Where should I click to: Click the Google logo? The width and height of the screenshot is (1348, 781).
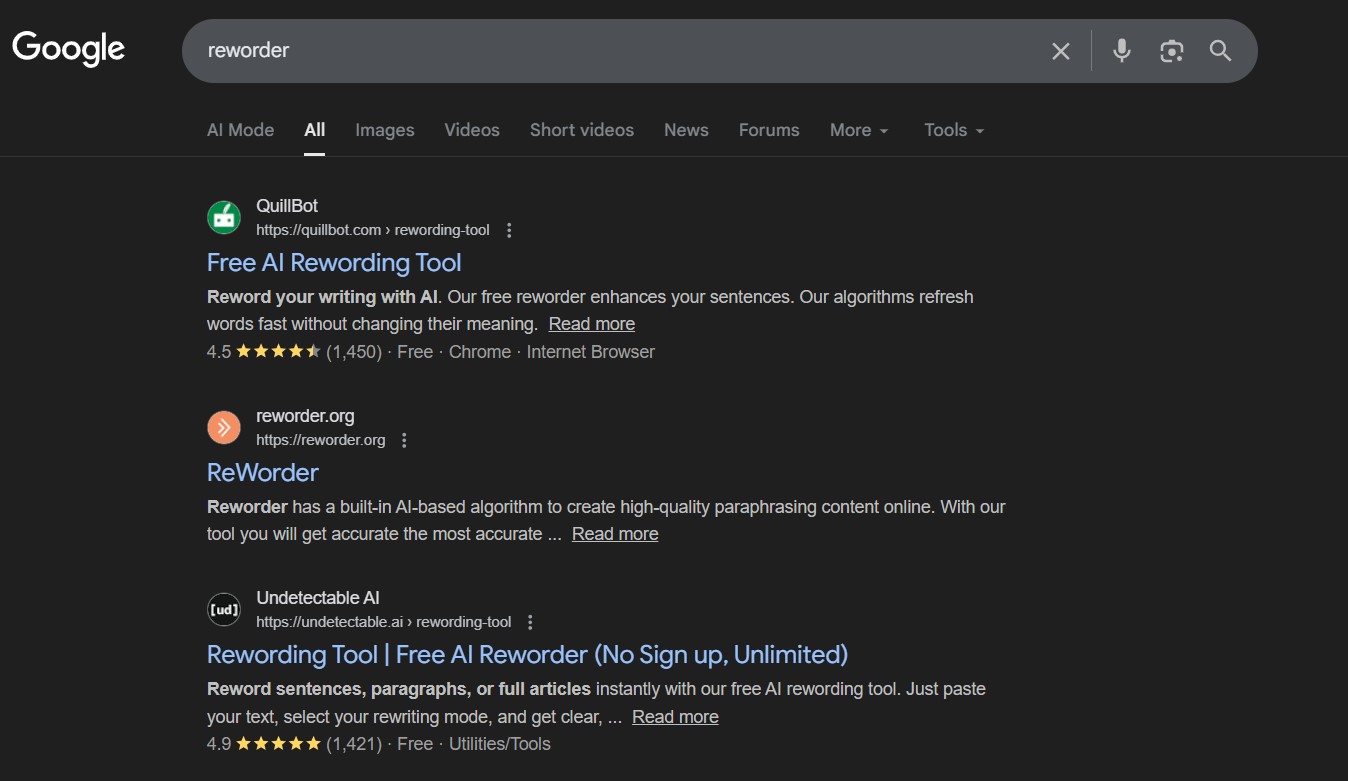tap(67, 48)
